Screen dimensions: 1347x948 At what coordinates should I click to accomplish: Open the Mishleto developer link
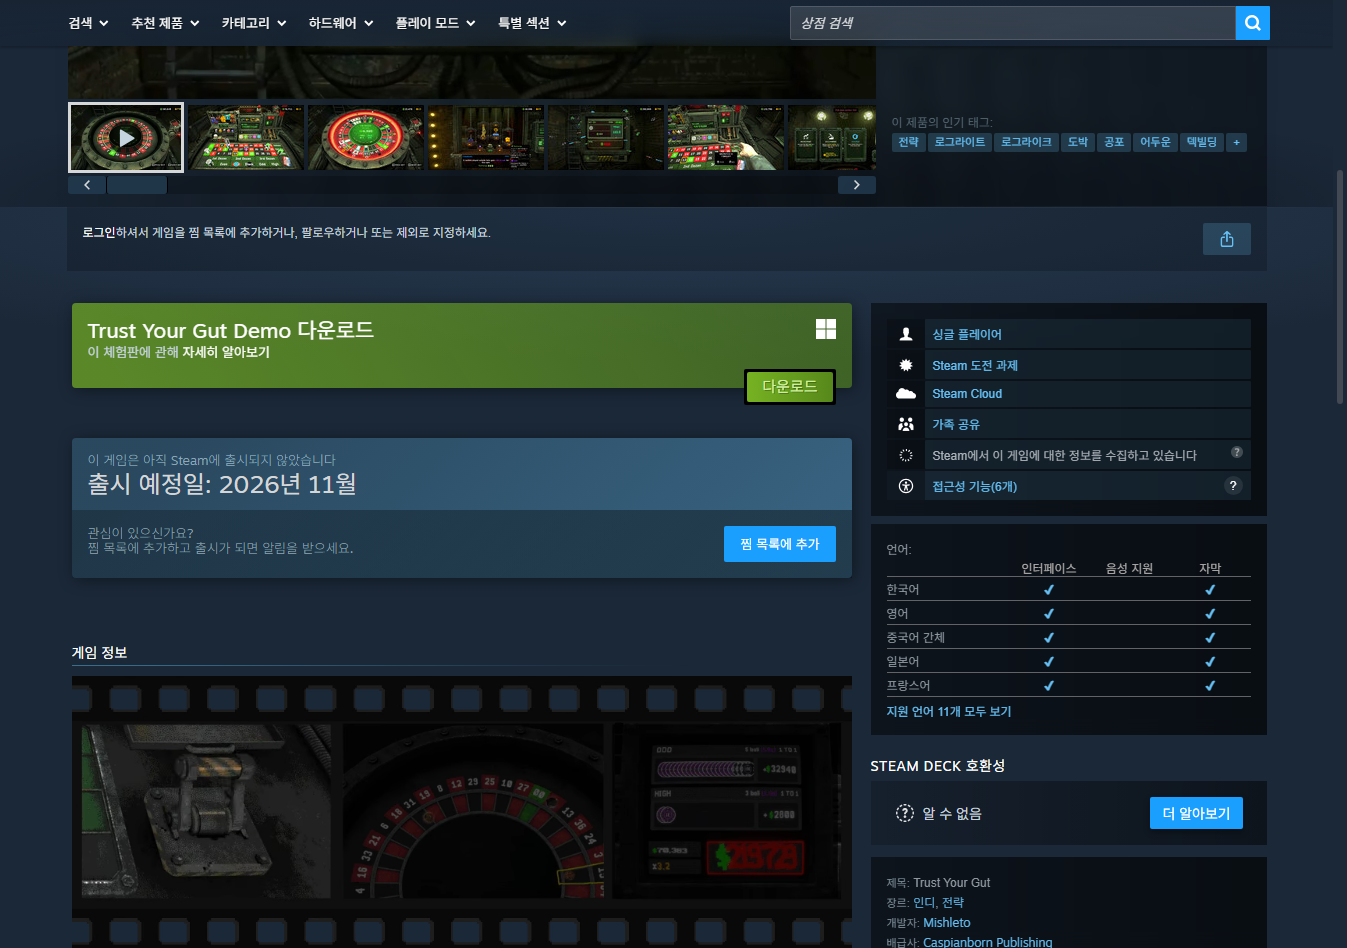[x=947, y=923]
